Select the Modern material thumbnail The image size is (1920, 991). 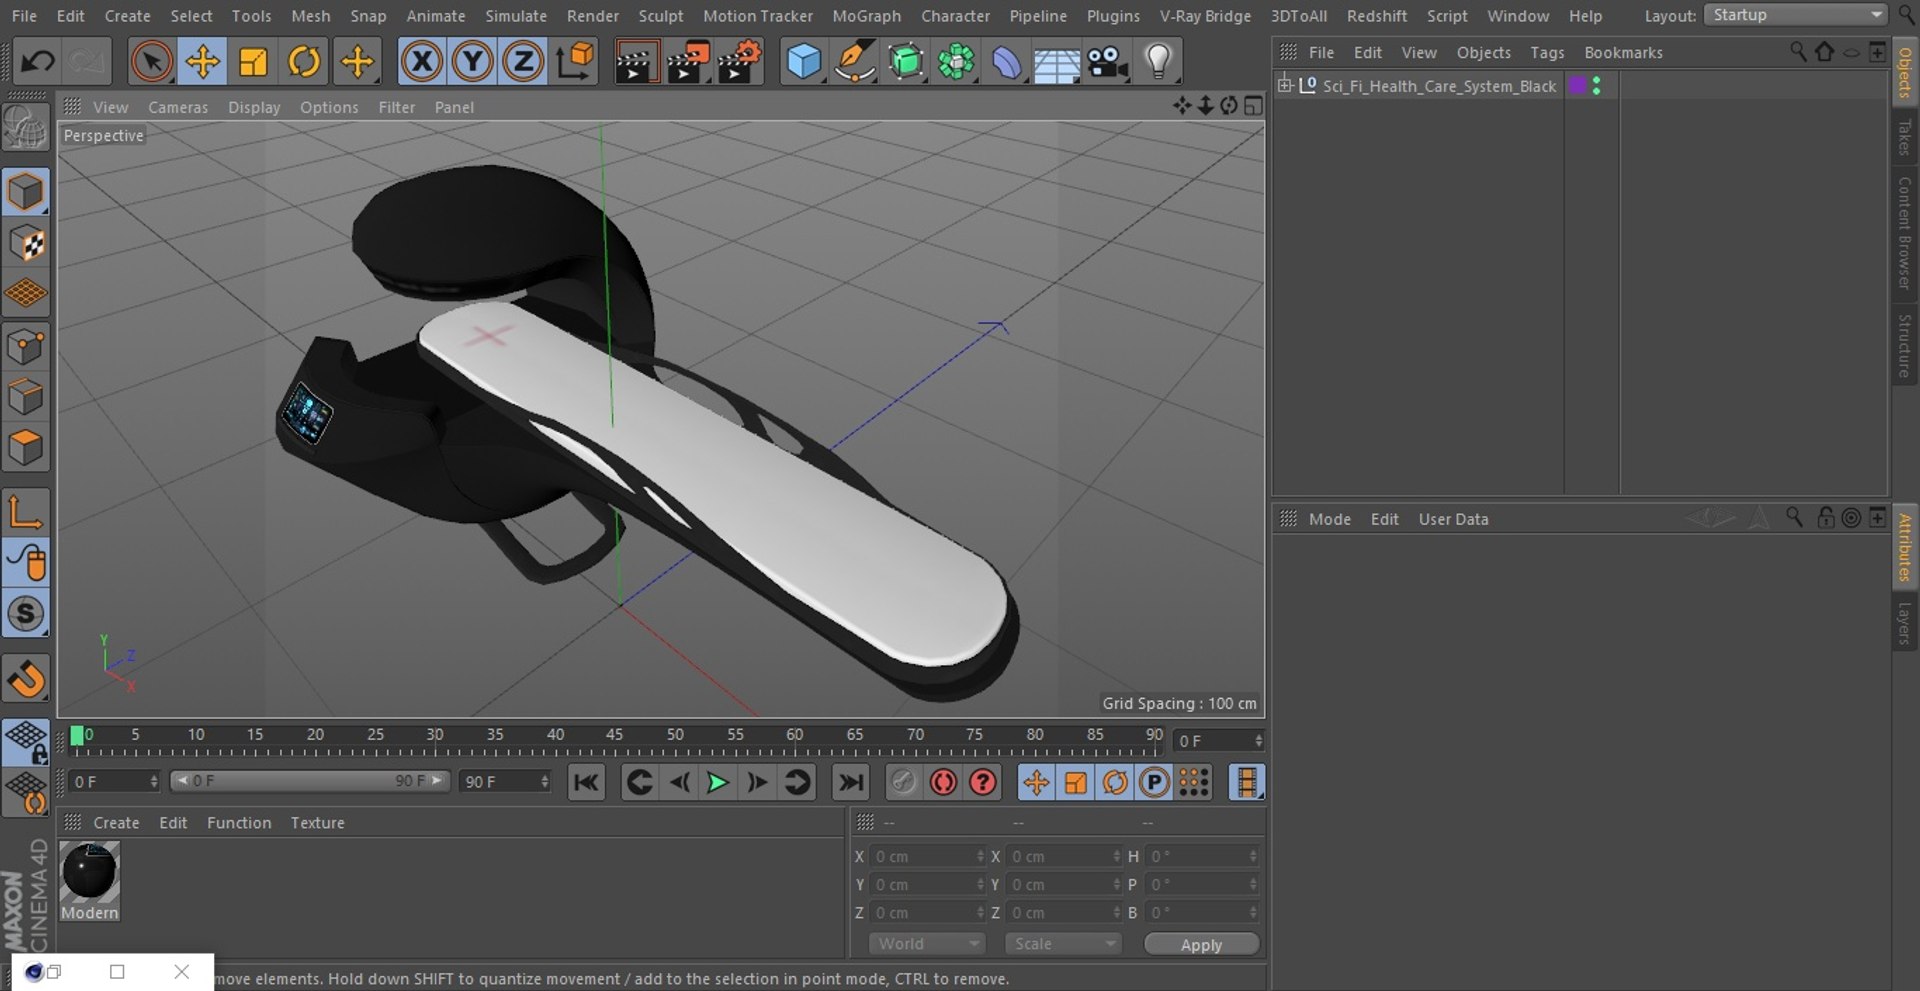click(90, 881)
